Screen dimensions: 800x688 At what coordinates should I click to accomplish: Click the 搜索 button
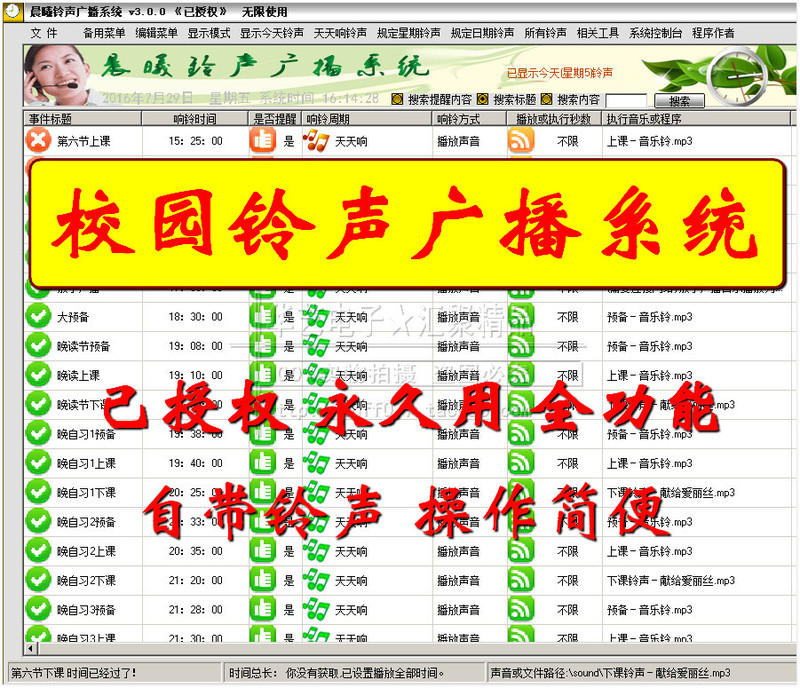[x=679, y=101]
